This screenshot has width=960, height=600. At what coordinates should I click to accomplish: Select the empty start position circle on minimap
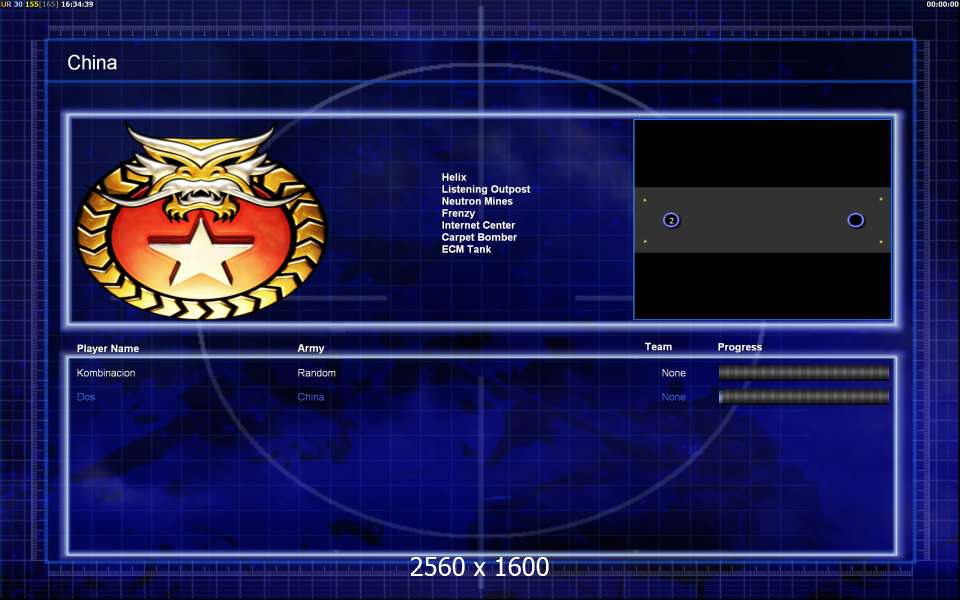click(x=855, y=220)
